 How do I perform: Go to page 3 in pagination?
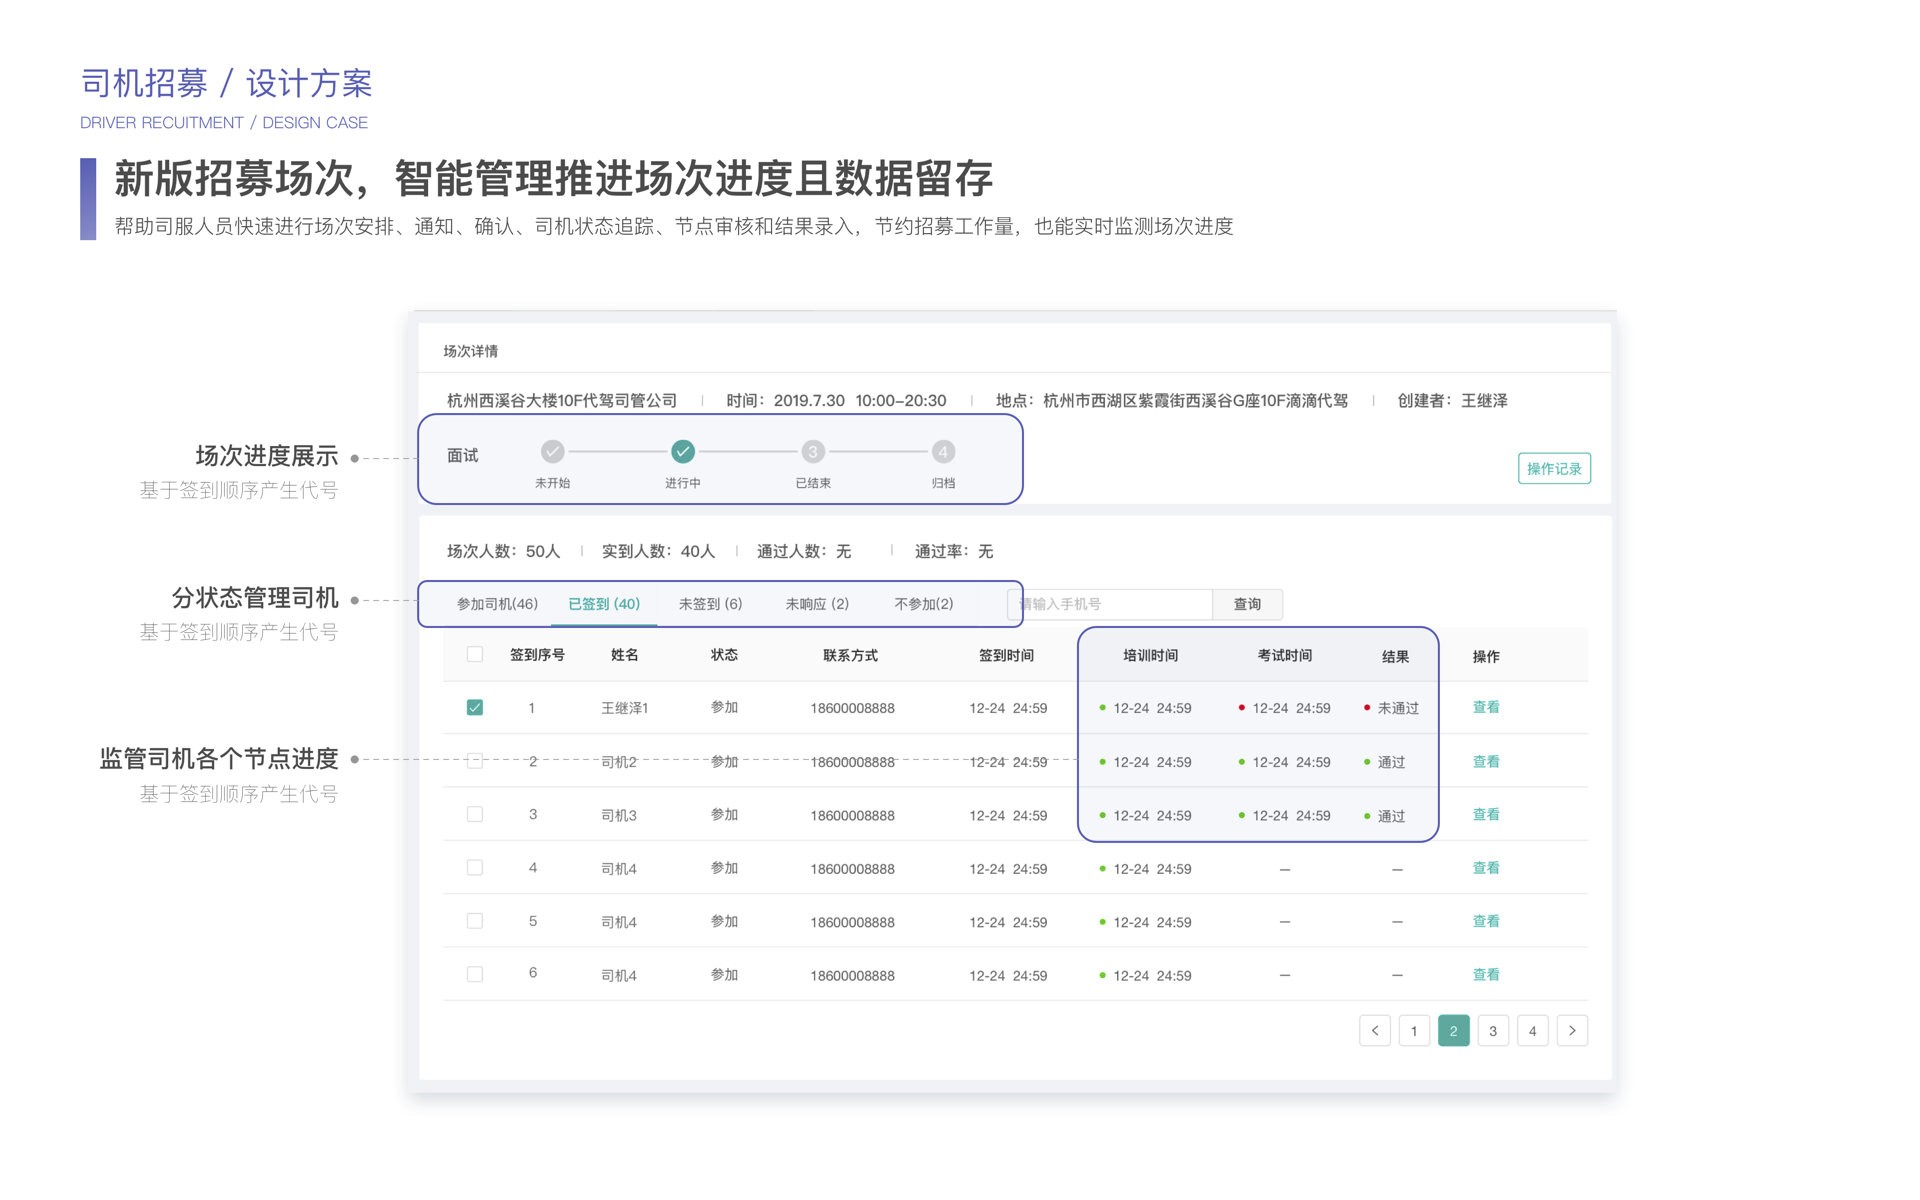pyautogui.click(x=1493, y=1031)
